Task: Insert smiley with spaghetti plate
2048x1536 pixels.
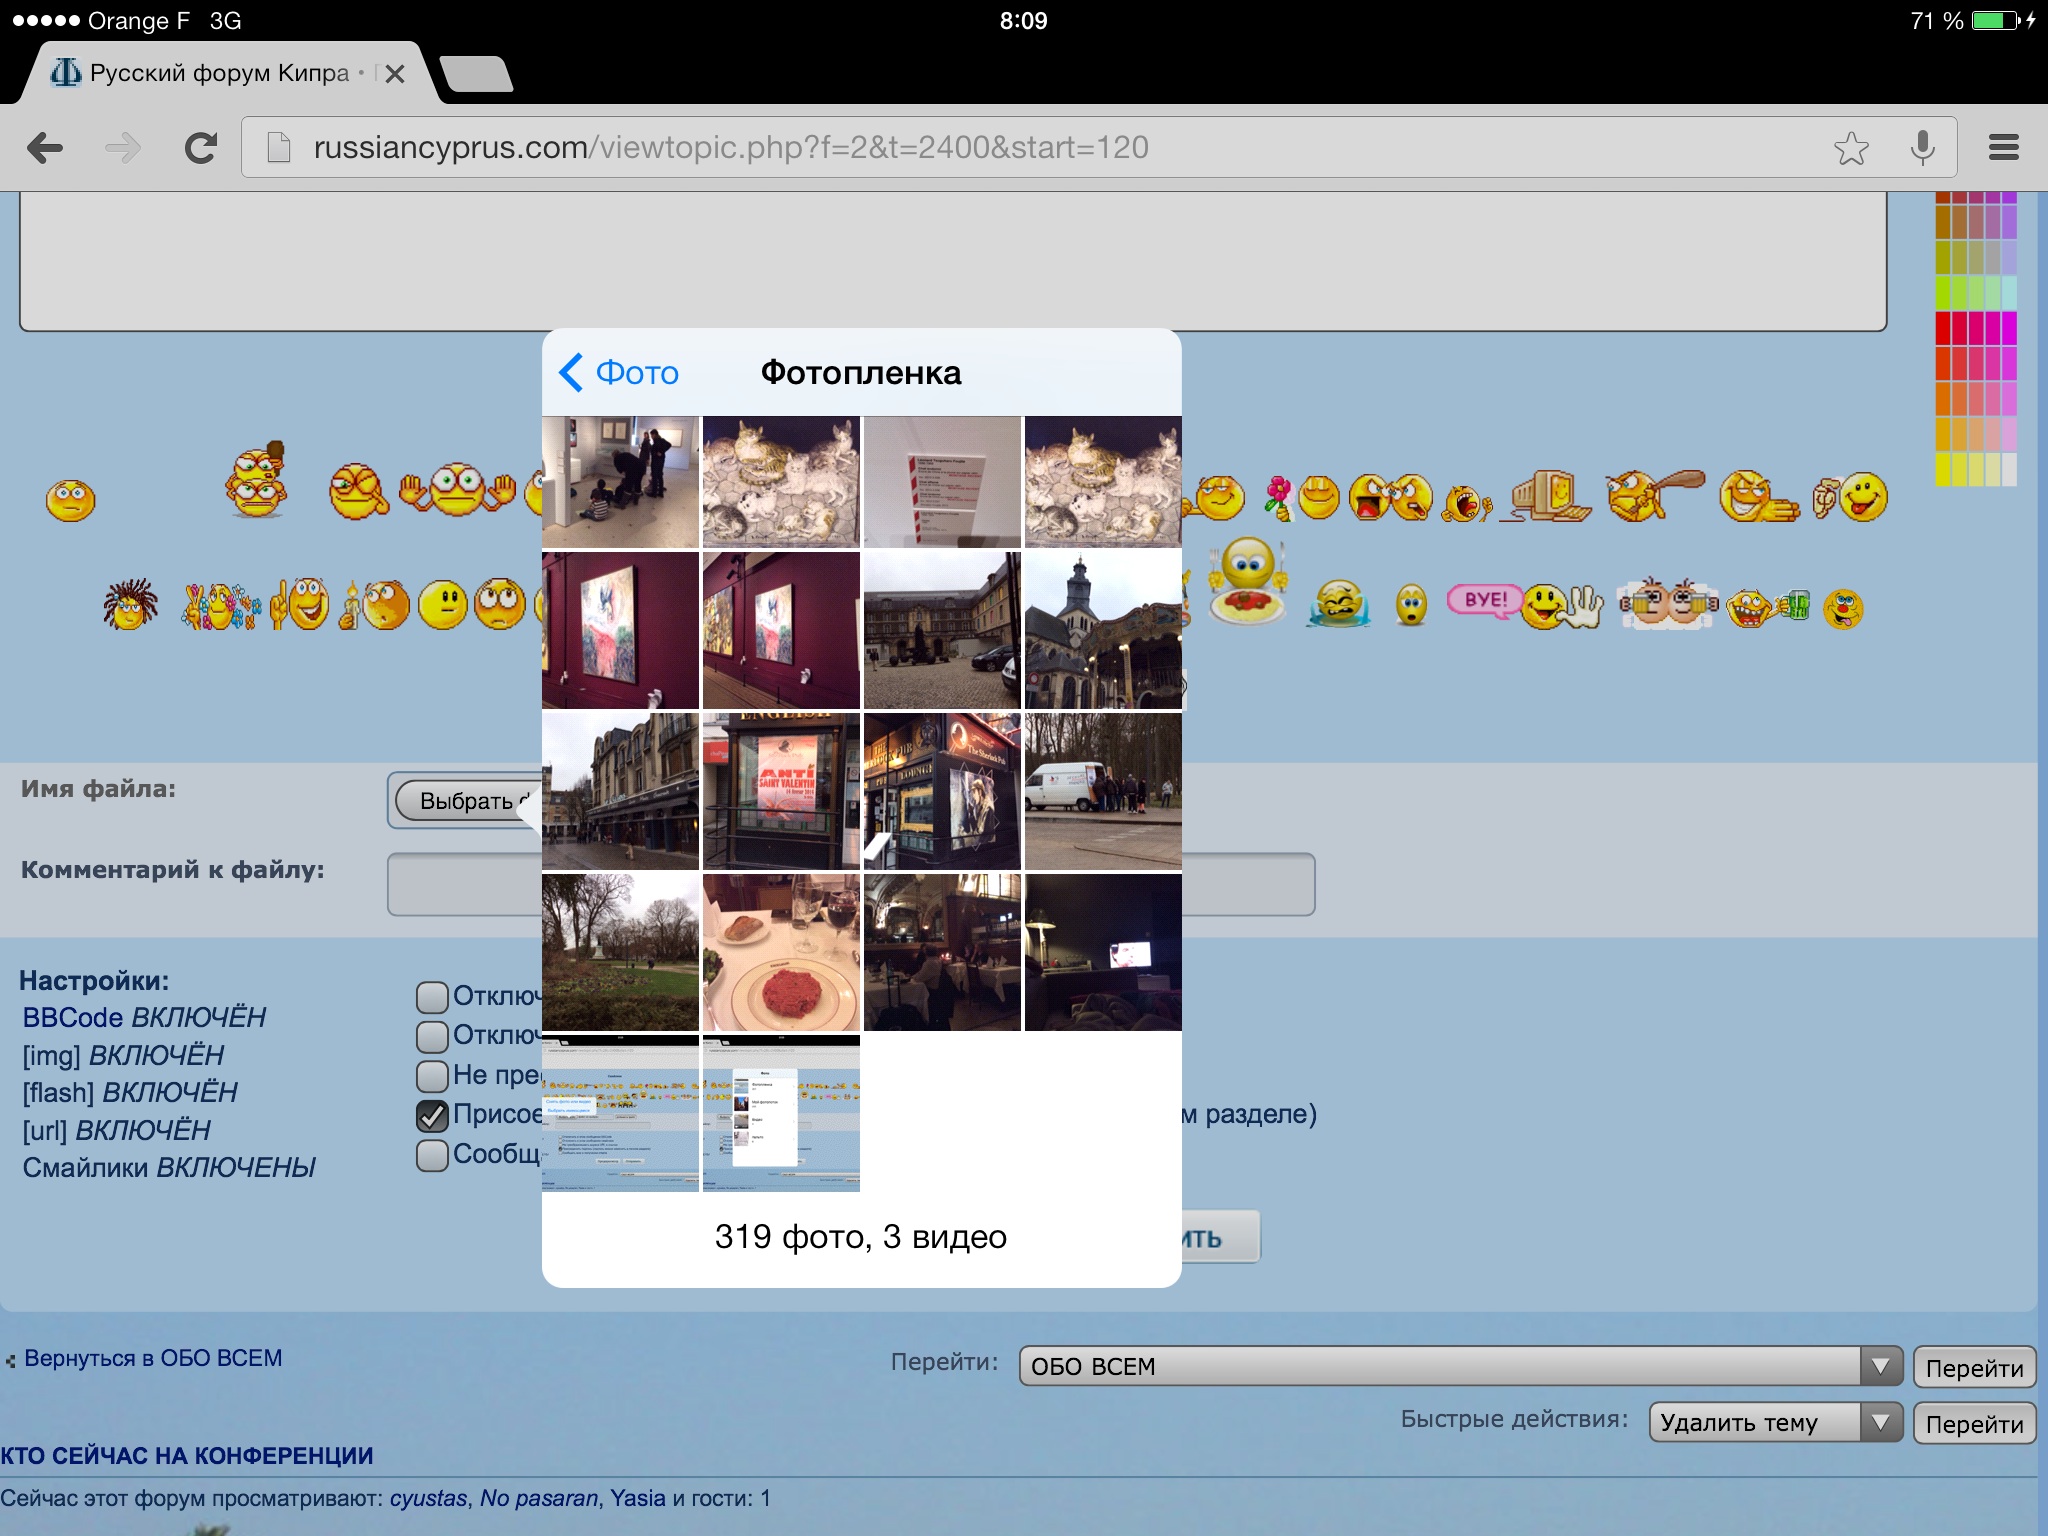Action: [1247, 583]
